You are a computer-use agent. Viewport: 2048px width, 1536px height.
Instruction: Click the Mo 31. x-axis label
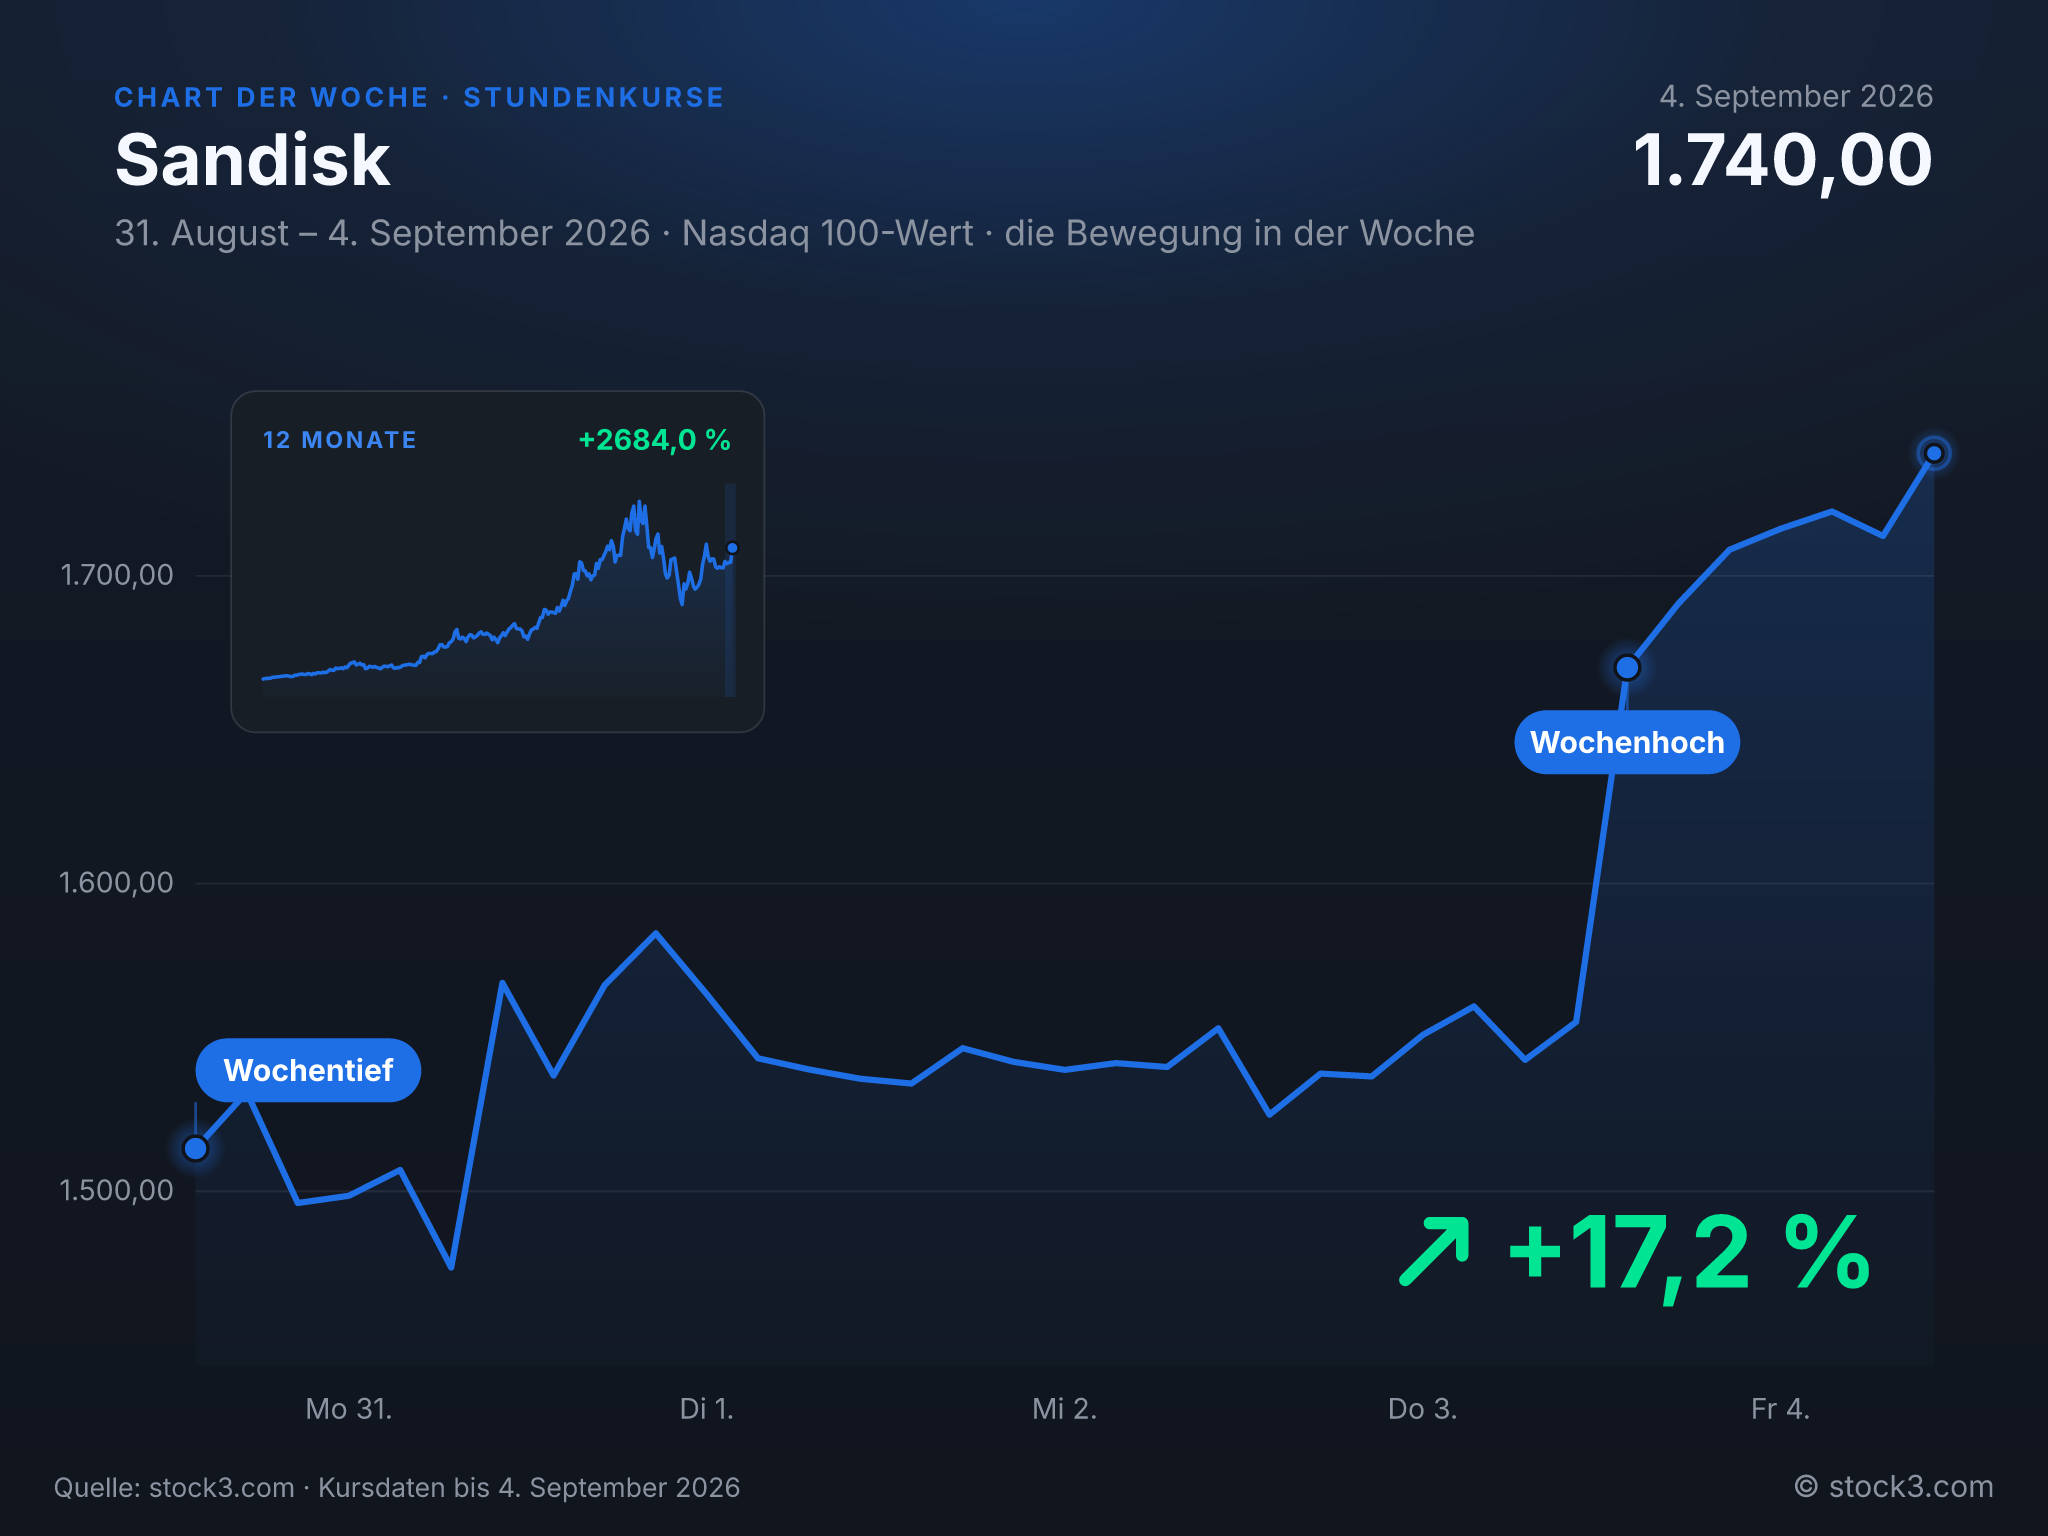coord(349,1409)
